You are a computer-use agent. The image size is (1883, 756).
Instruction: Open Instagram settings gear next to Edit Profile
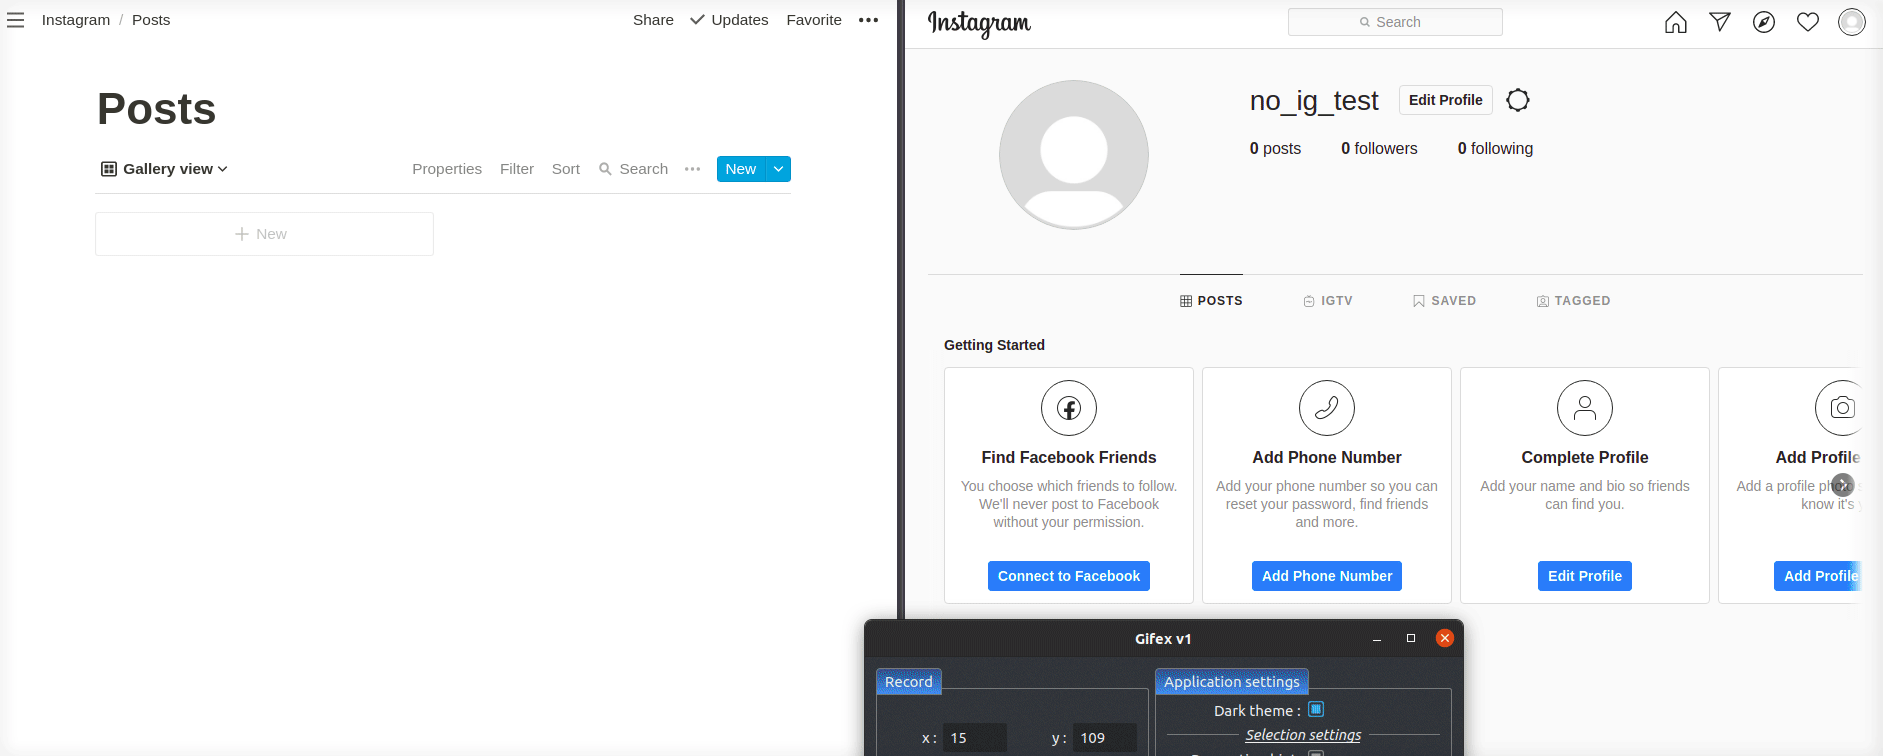tap(1518, 100)
